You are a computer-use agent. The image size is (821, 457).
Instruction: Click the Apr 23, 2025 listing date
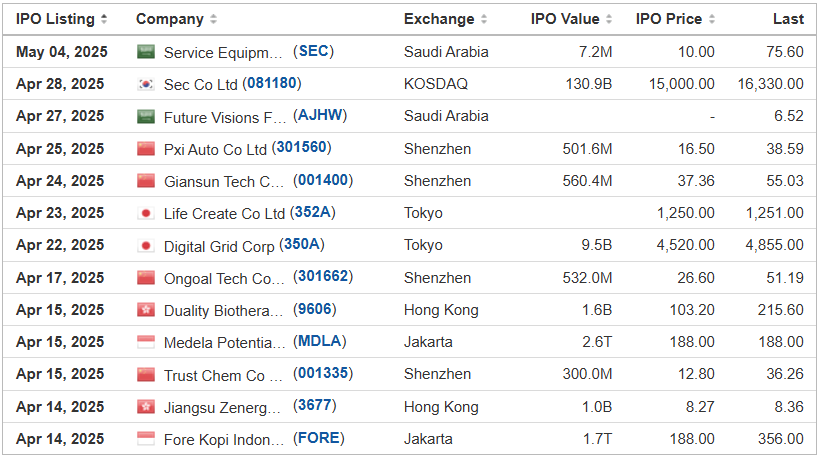(60, 213)
